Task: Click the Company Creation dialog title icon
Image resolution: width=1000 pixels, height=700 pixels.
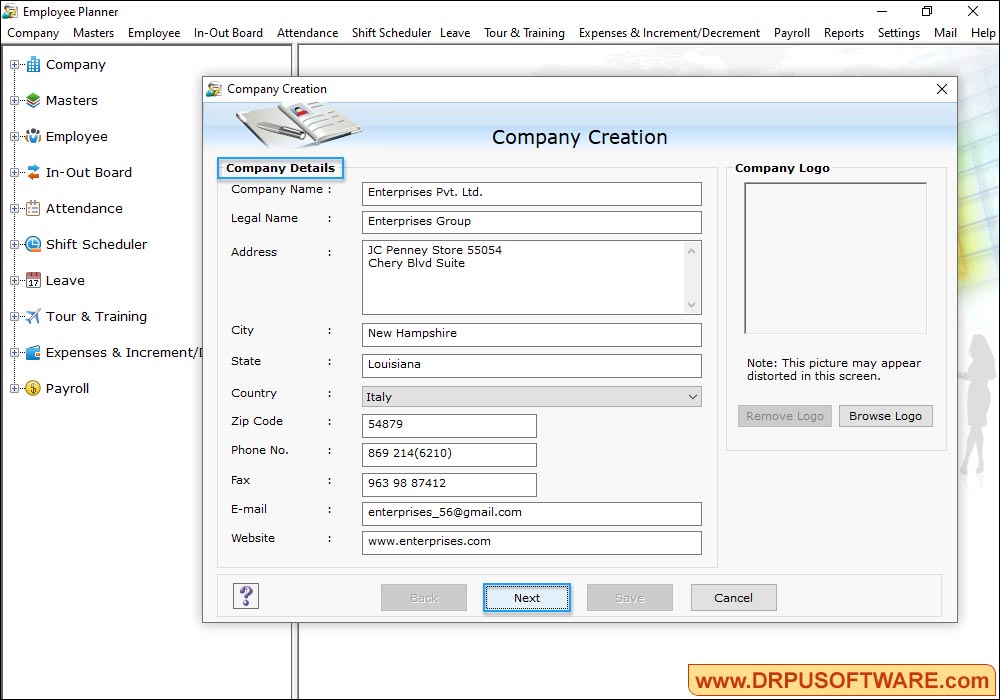Action: tap(214, 89)
